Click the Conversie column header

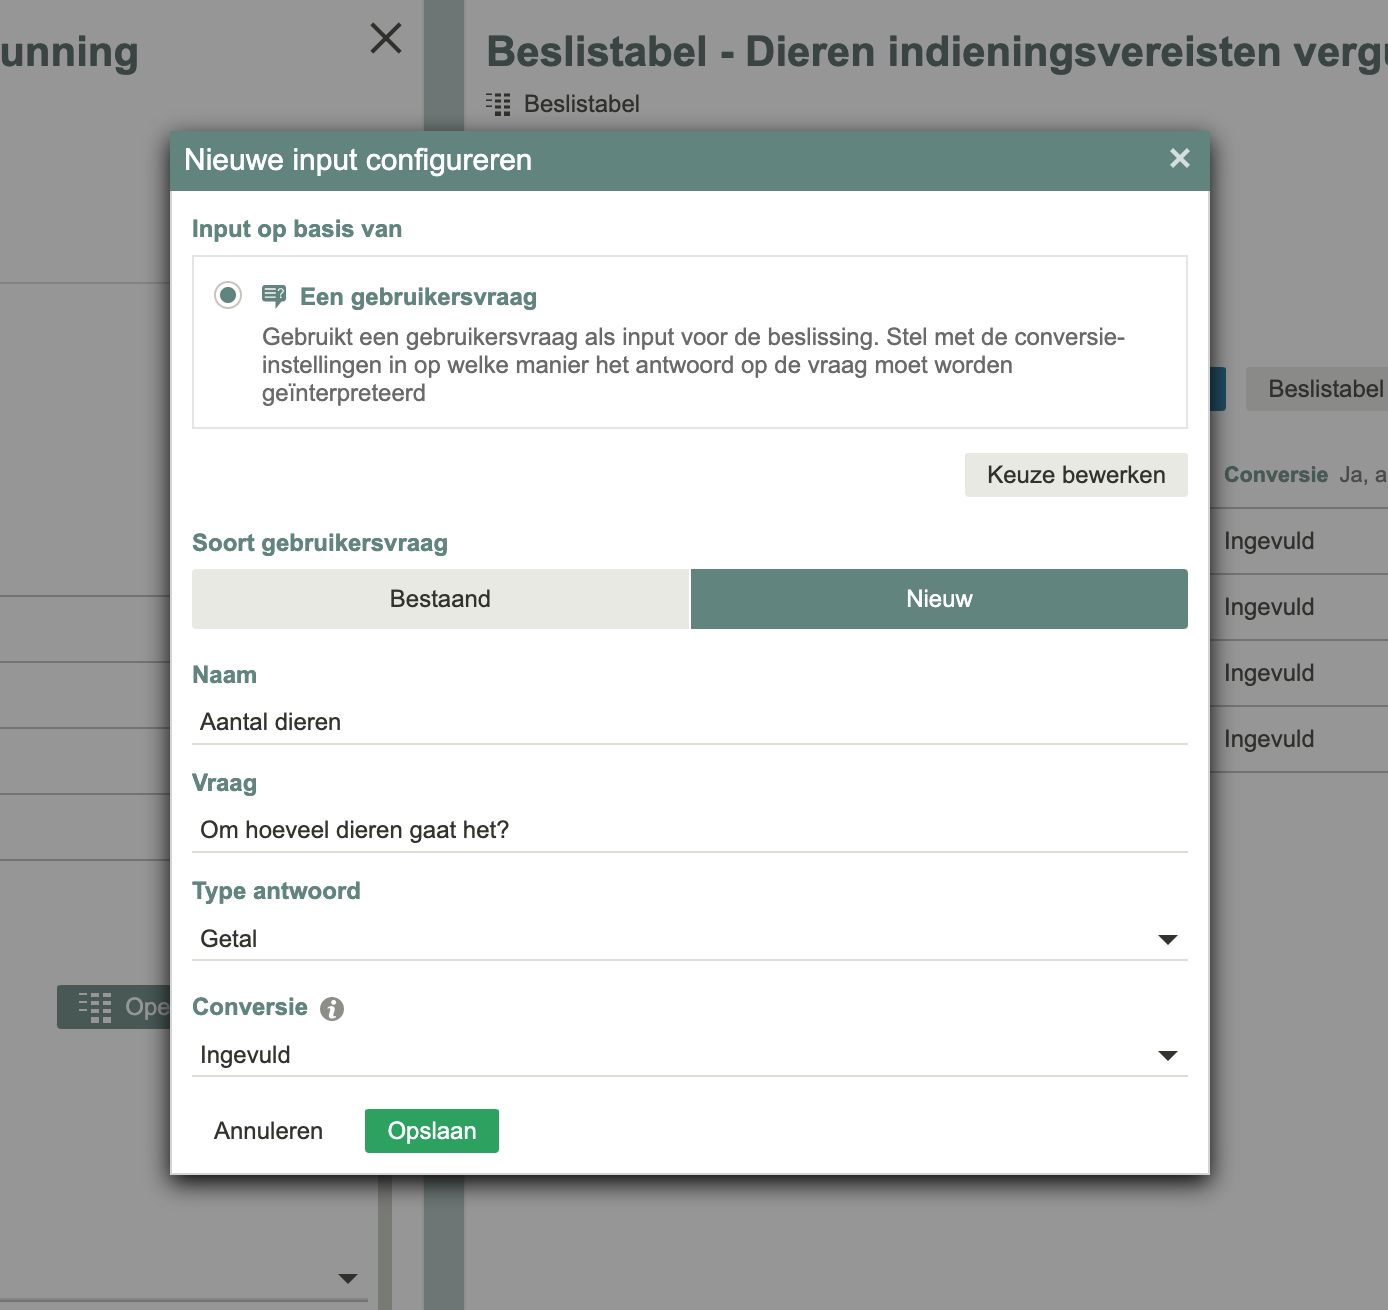pyautogui.click(x=1276, y=474)
